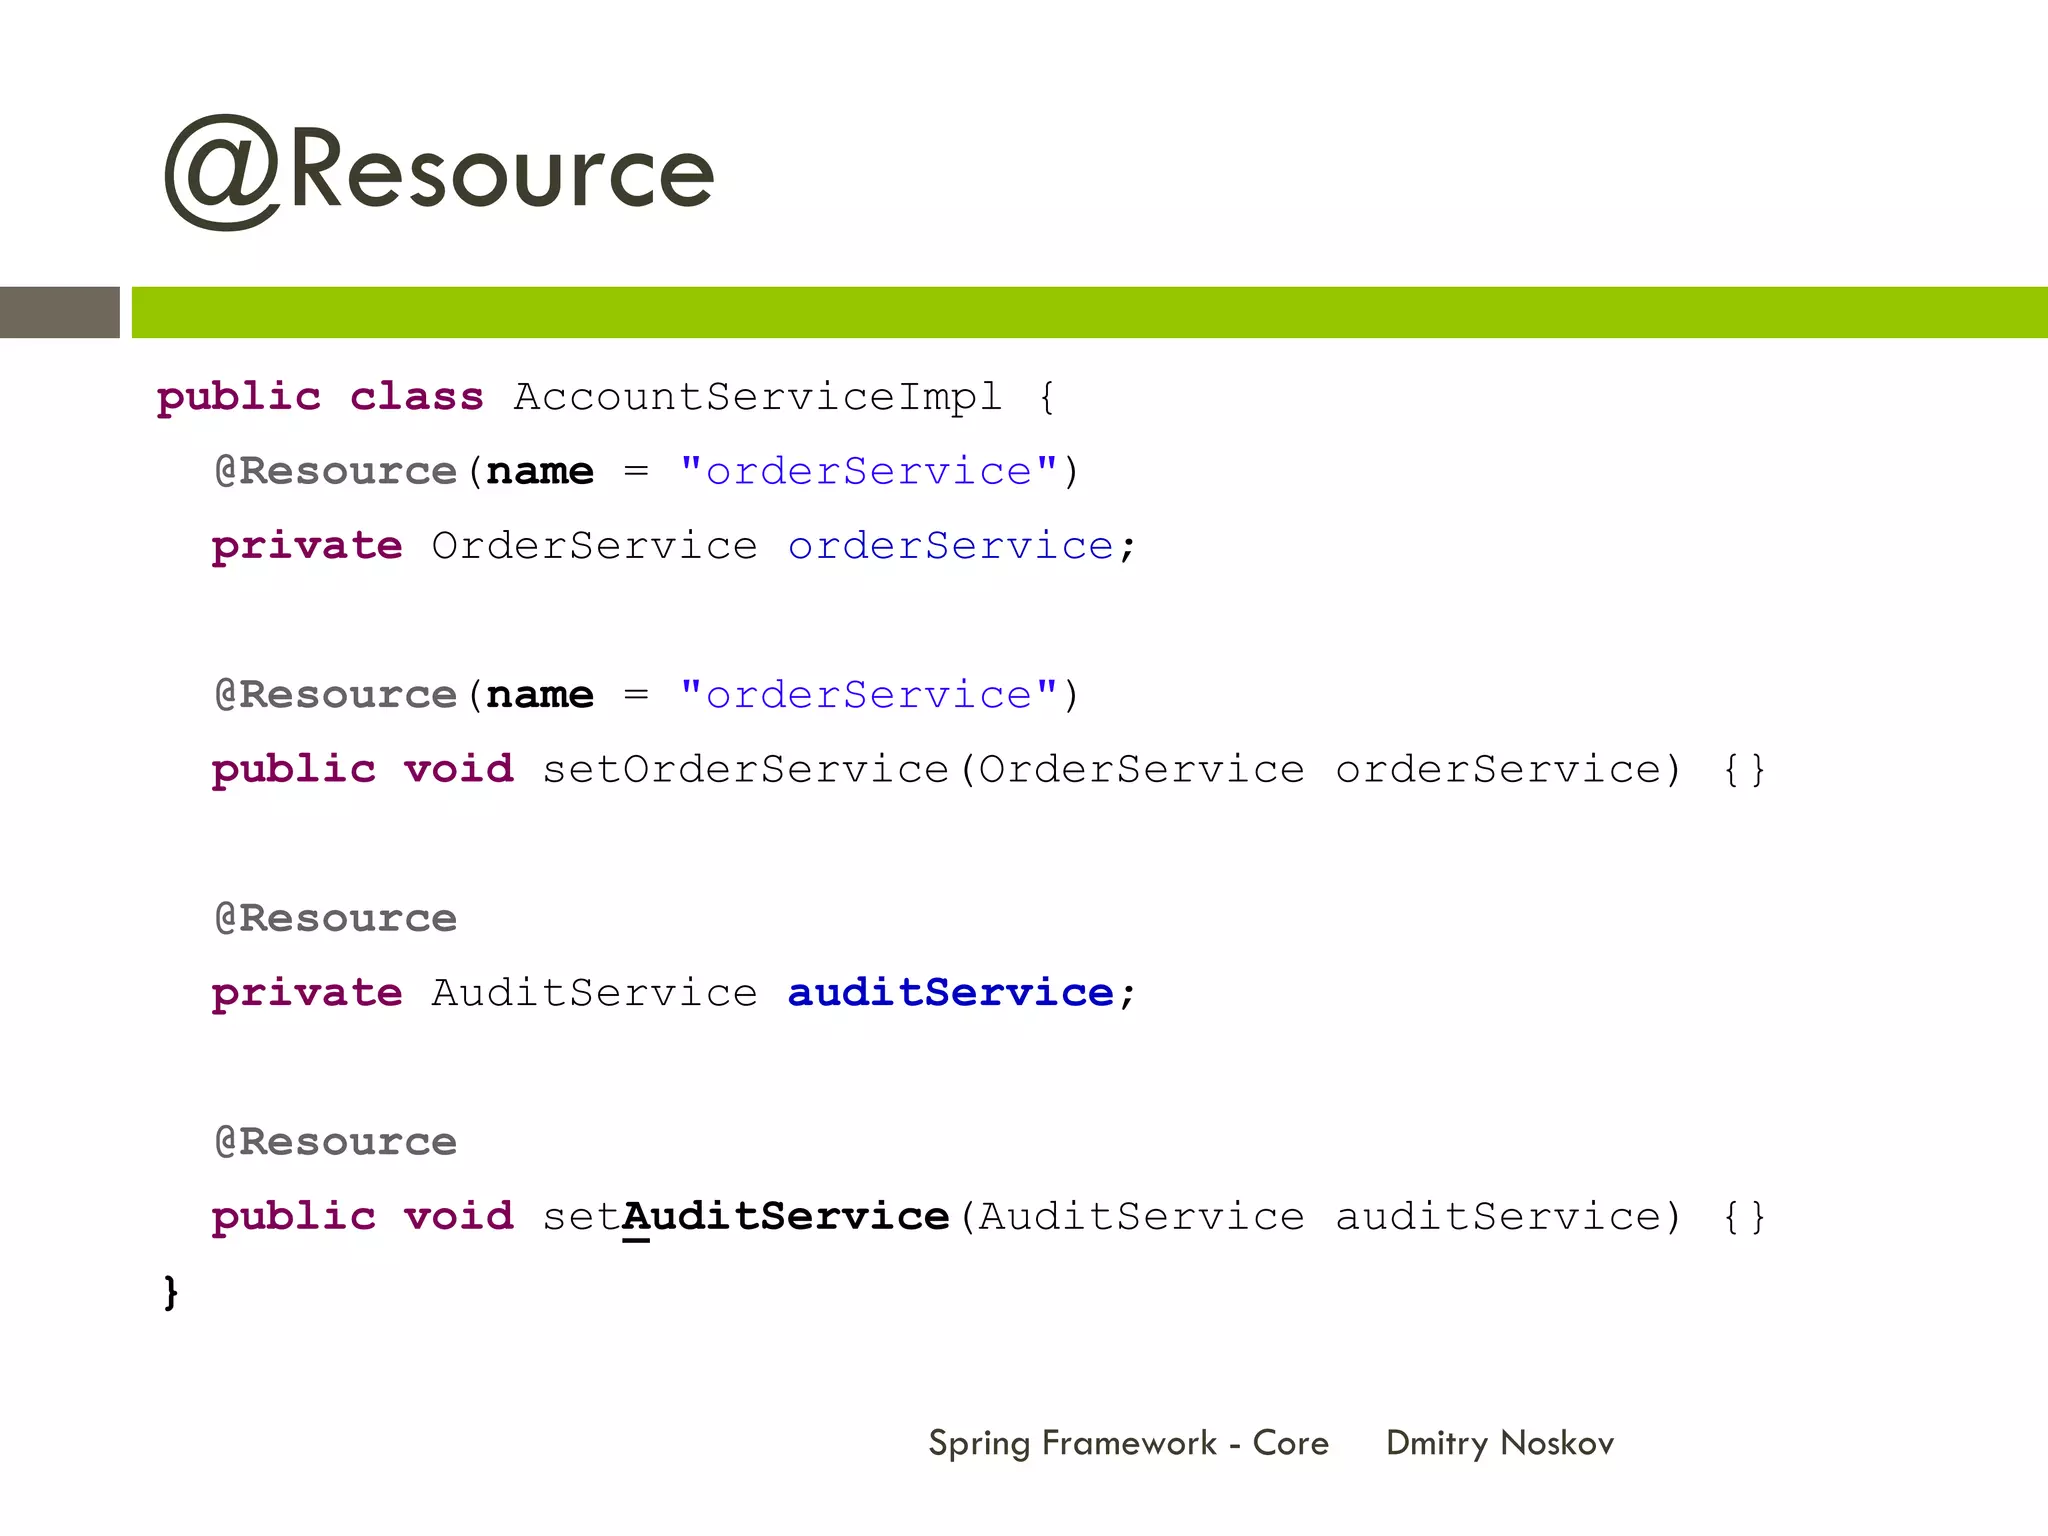This screenshot has width=2048, height=1536.
Task: Click the closing brace of the class
Action: (x=171, y=1291)
